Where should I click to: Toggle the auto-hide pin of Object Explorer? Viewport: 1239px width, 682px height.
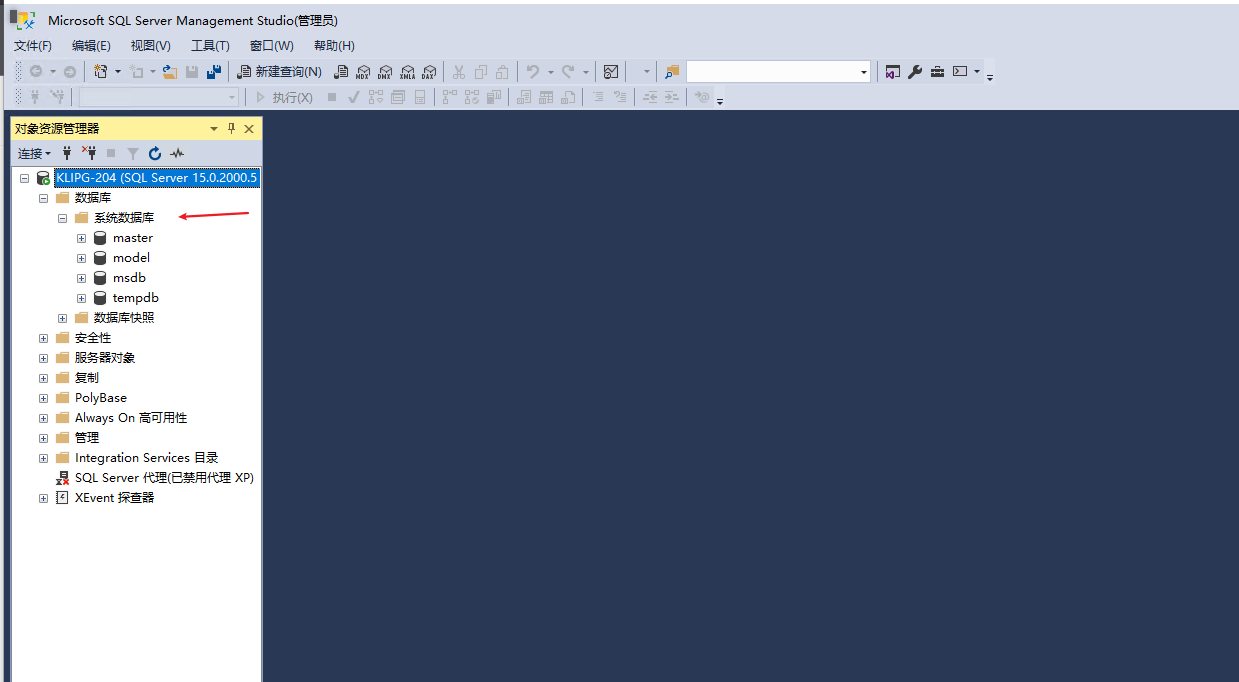231,128
